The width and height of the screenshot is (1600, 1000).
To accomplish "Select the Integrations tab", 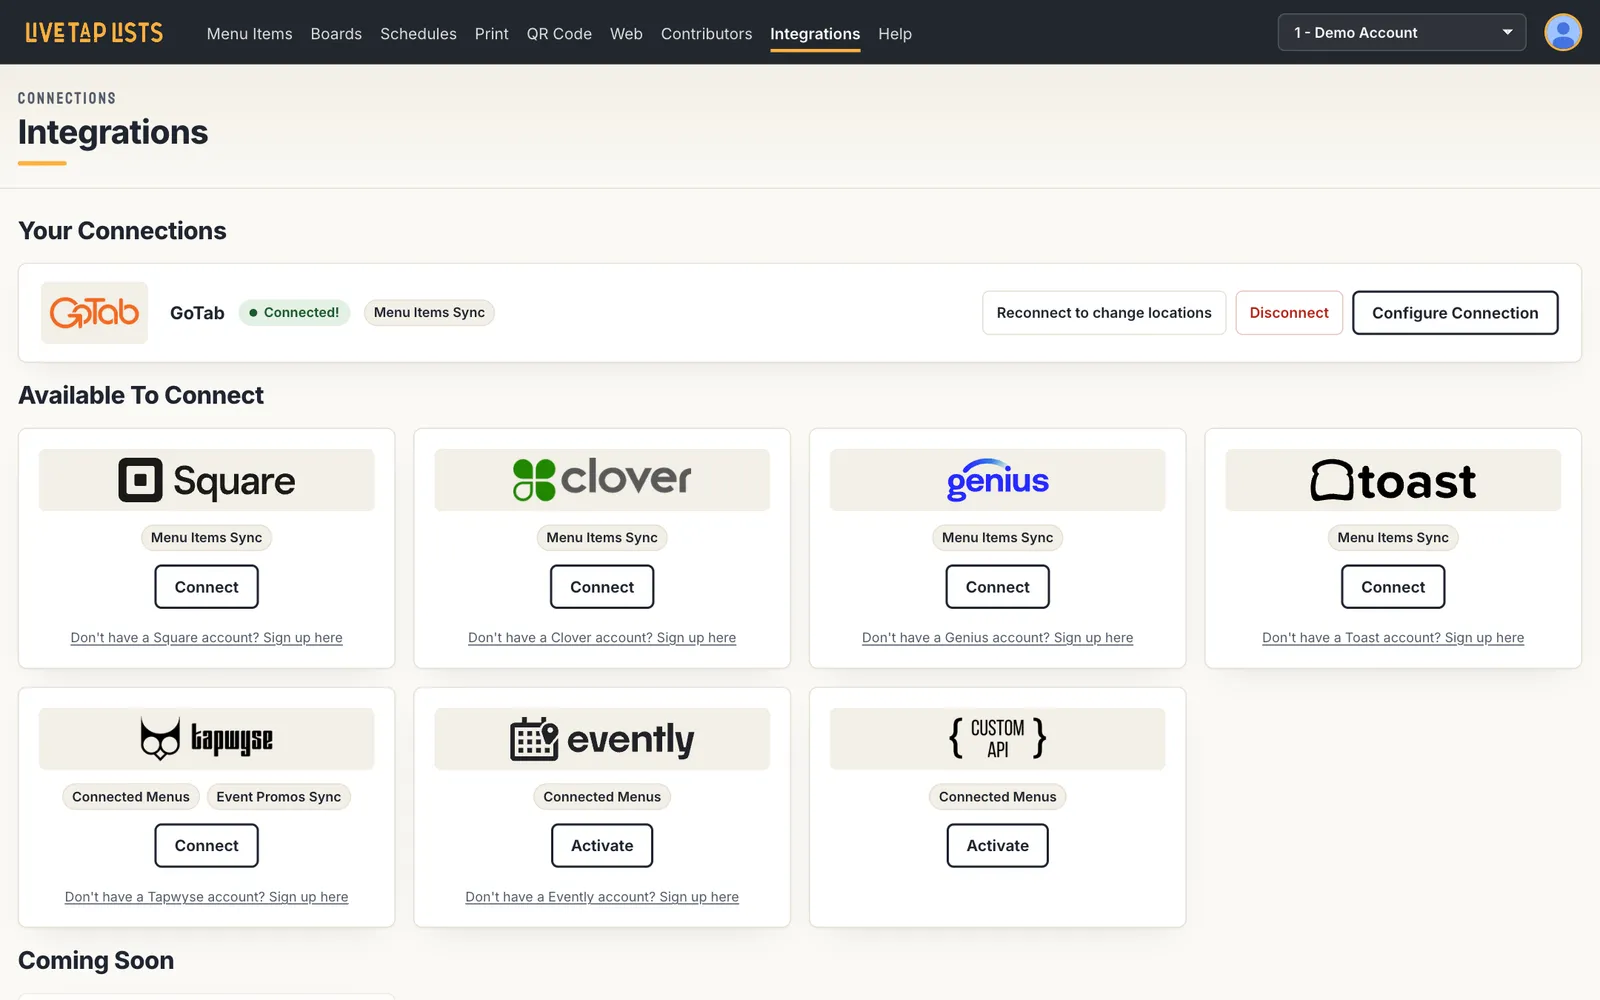I will click(815, 34).
